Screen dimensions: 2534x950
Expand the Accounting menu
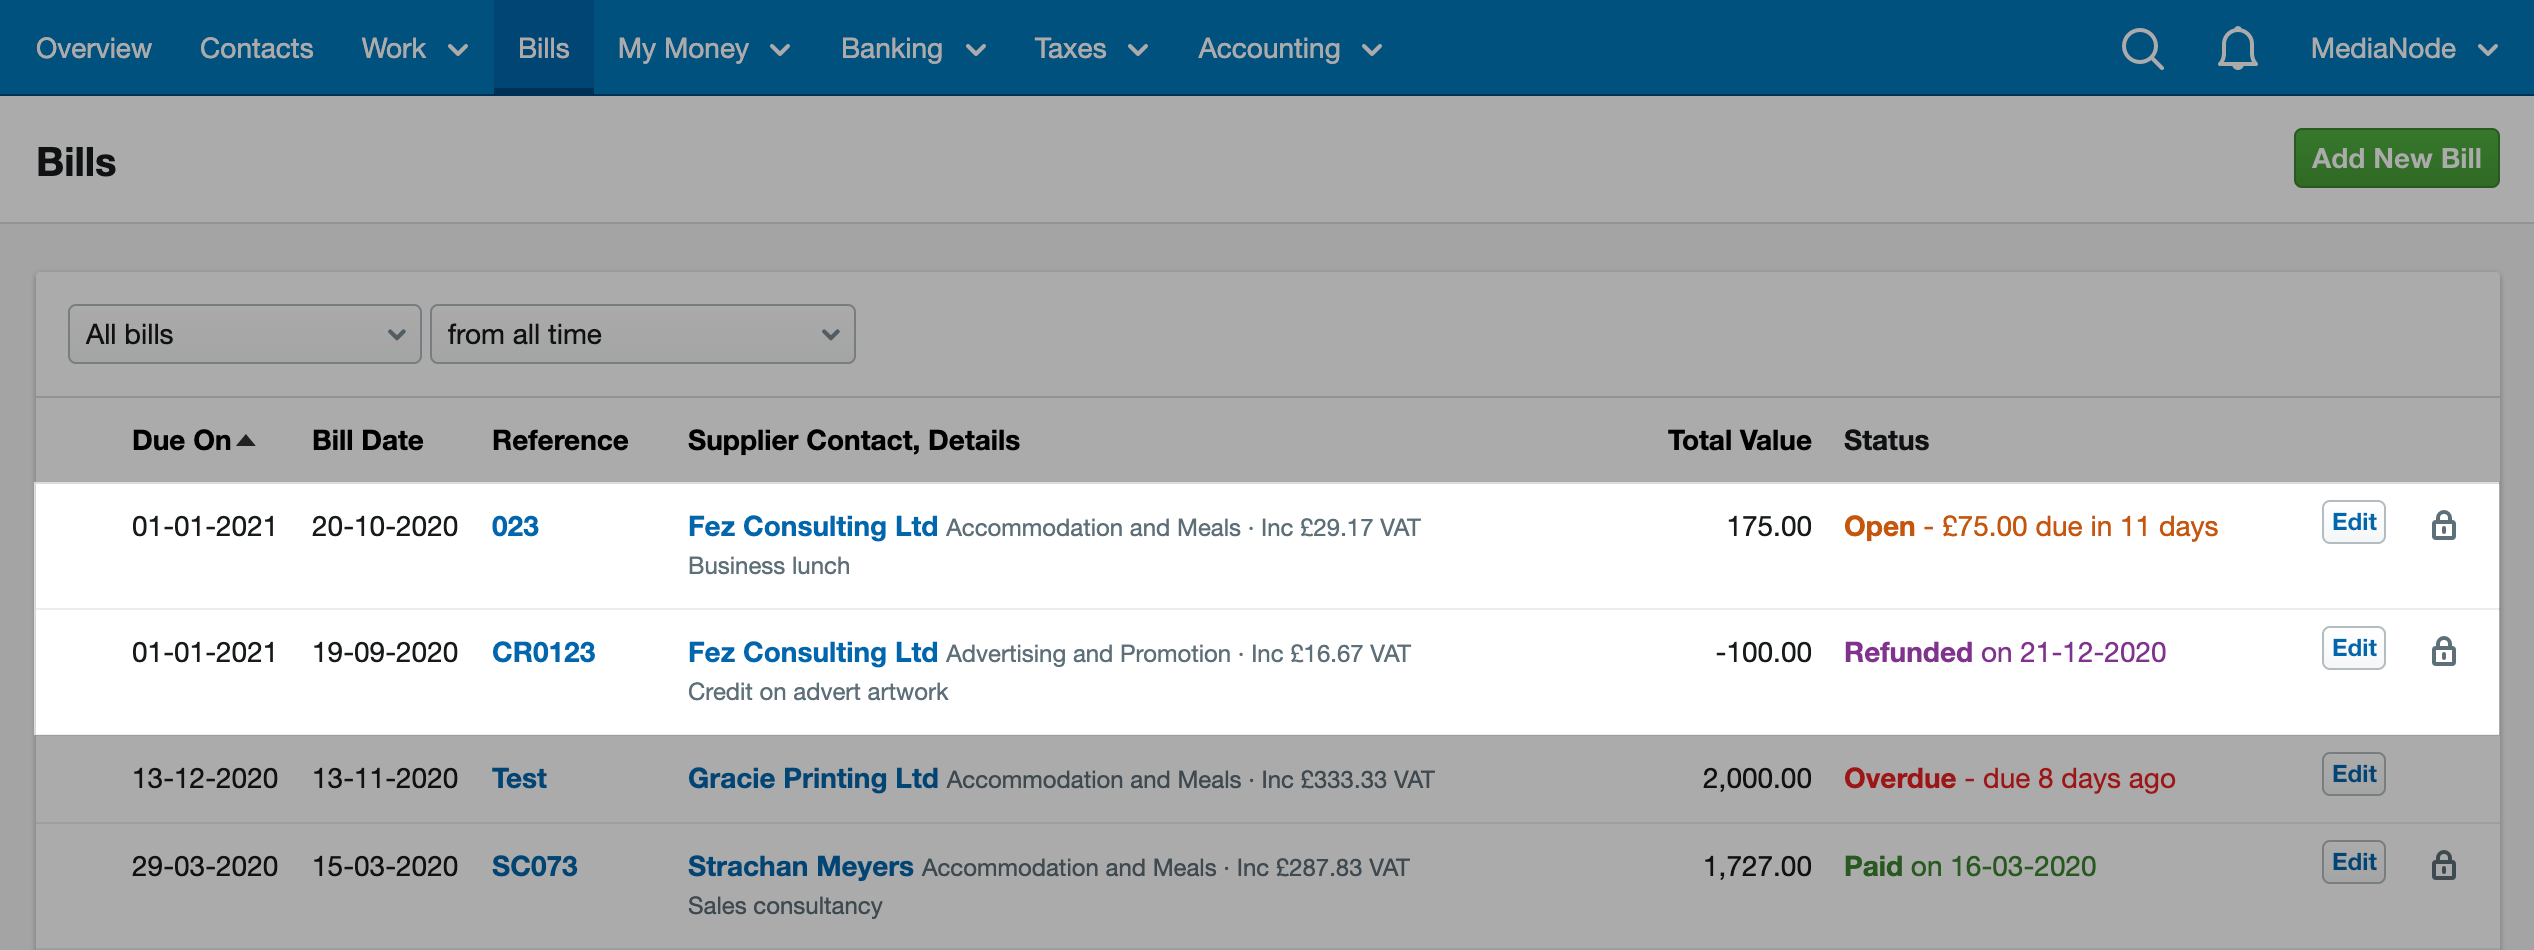point(1289,48)
